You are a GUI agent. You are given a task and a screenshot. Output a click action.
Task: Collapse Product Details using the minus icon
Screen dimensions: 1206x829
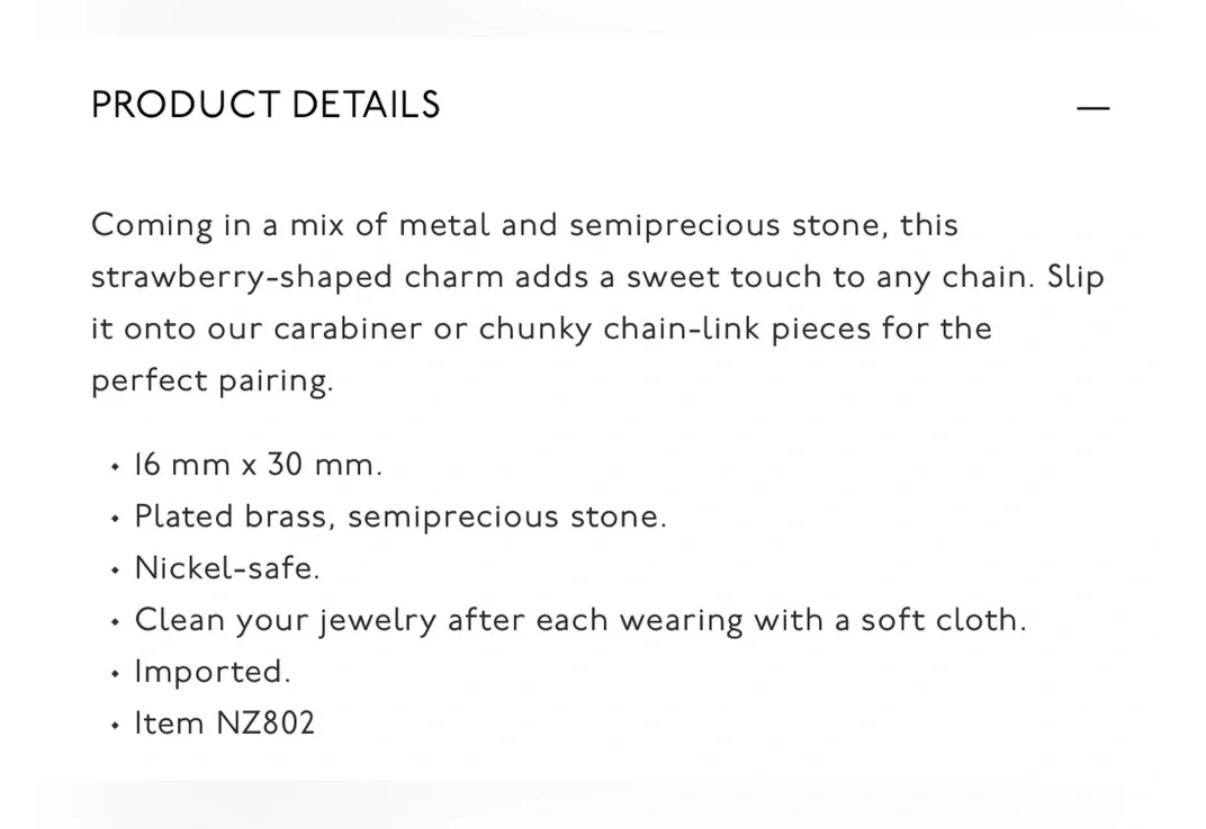coord(1093,107)
